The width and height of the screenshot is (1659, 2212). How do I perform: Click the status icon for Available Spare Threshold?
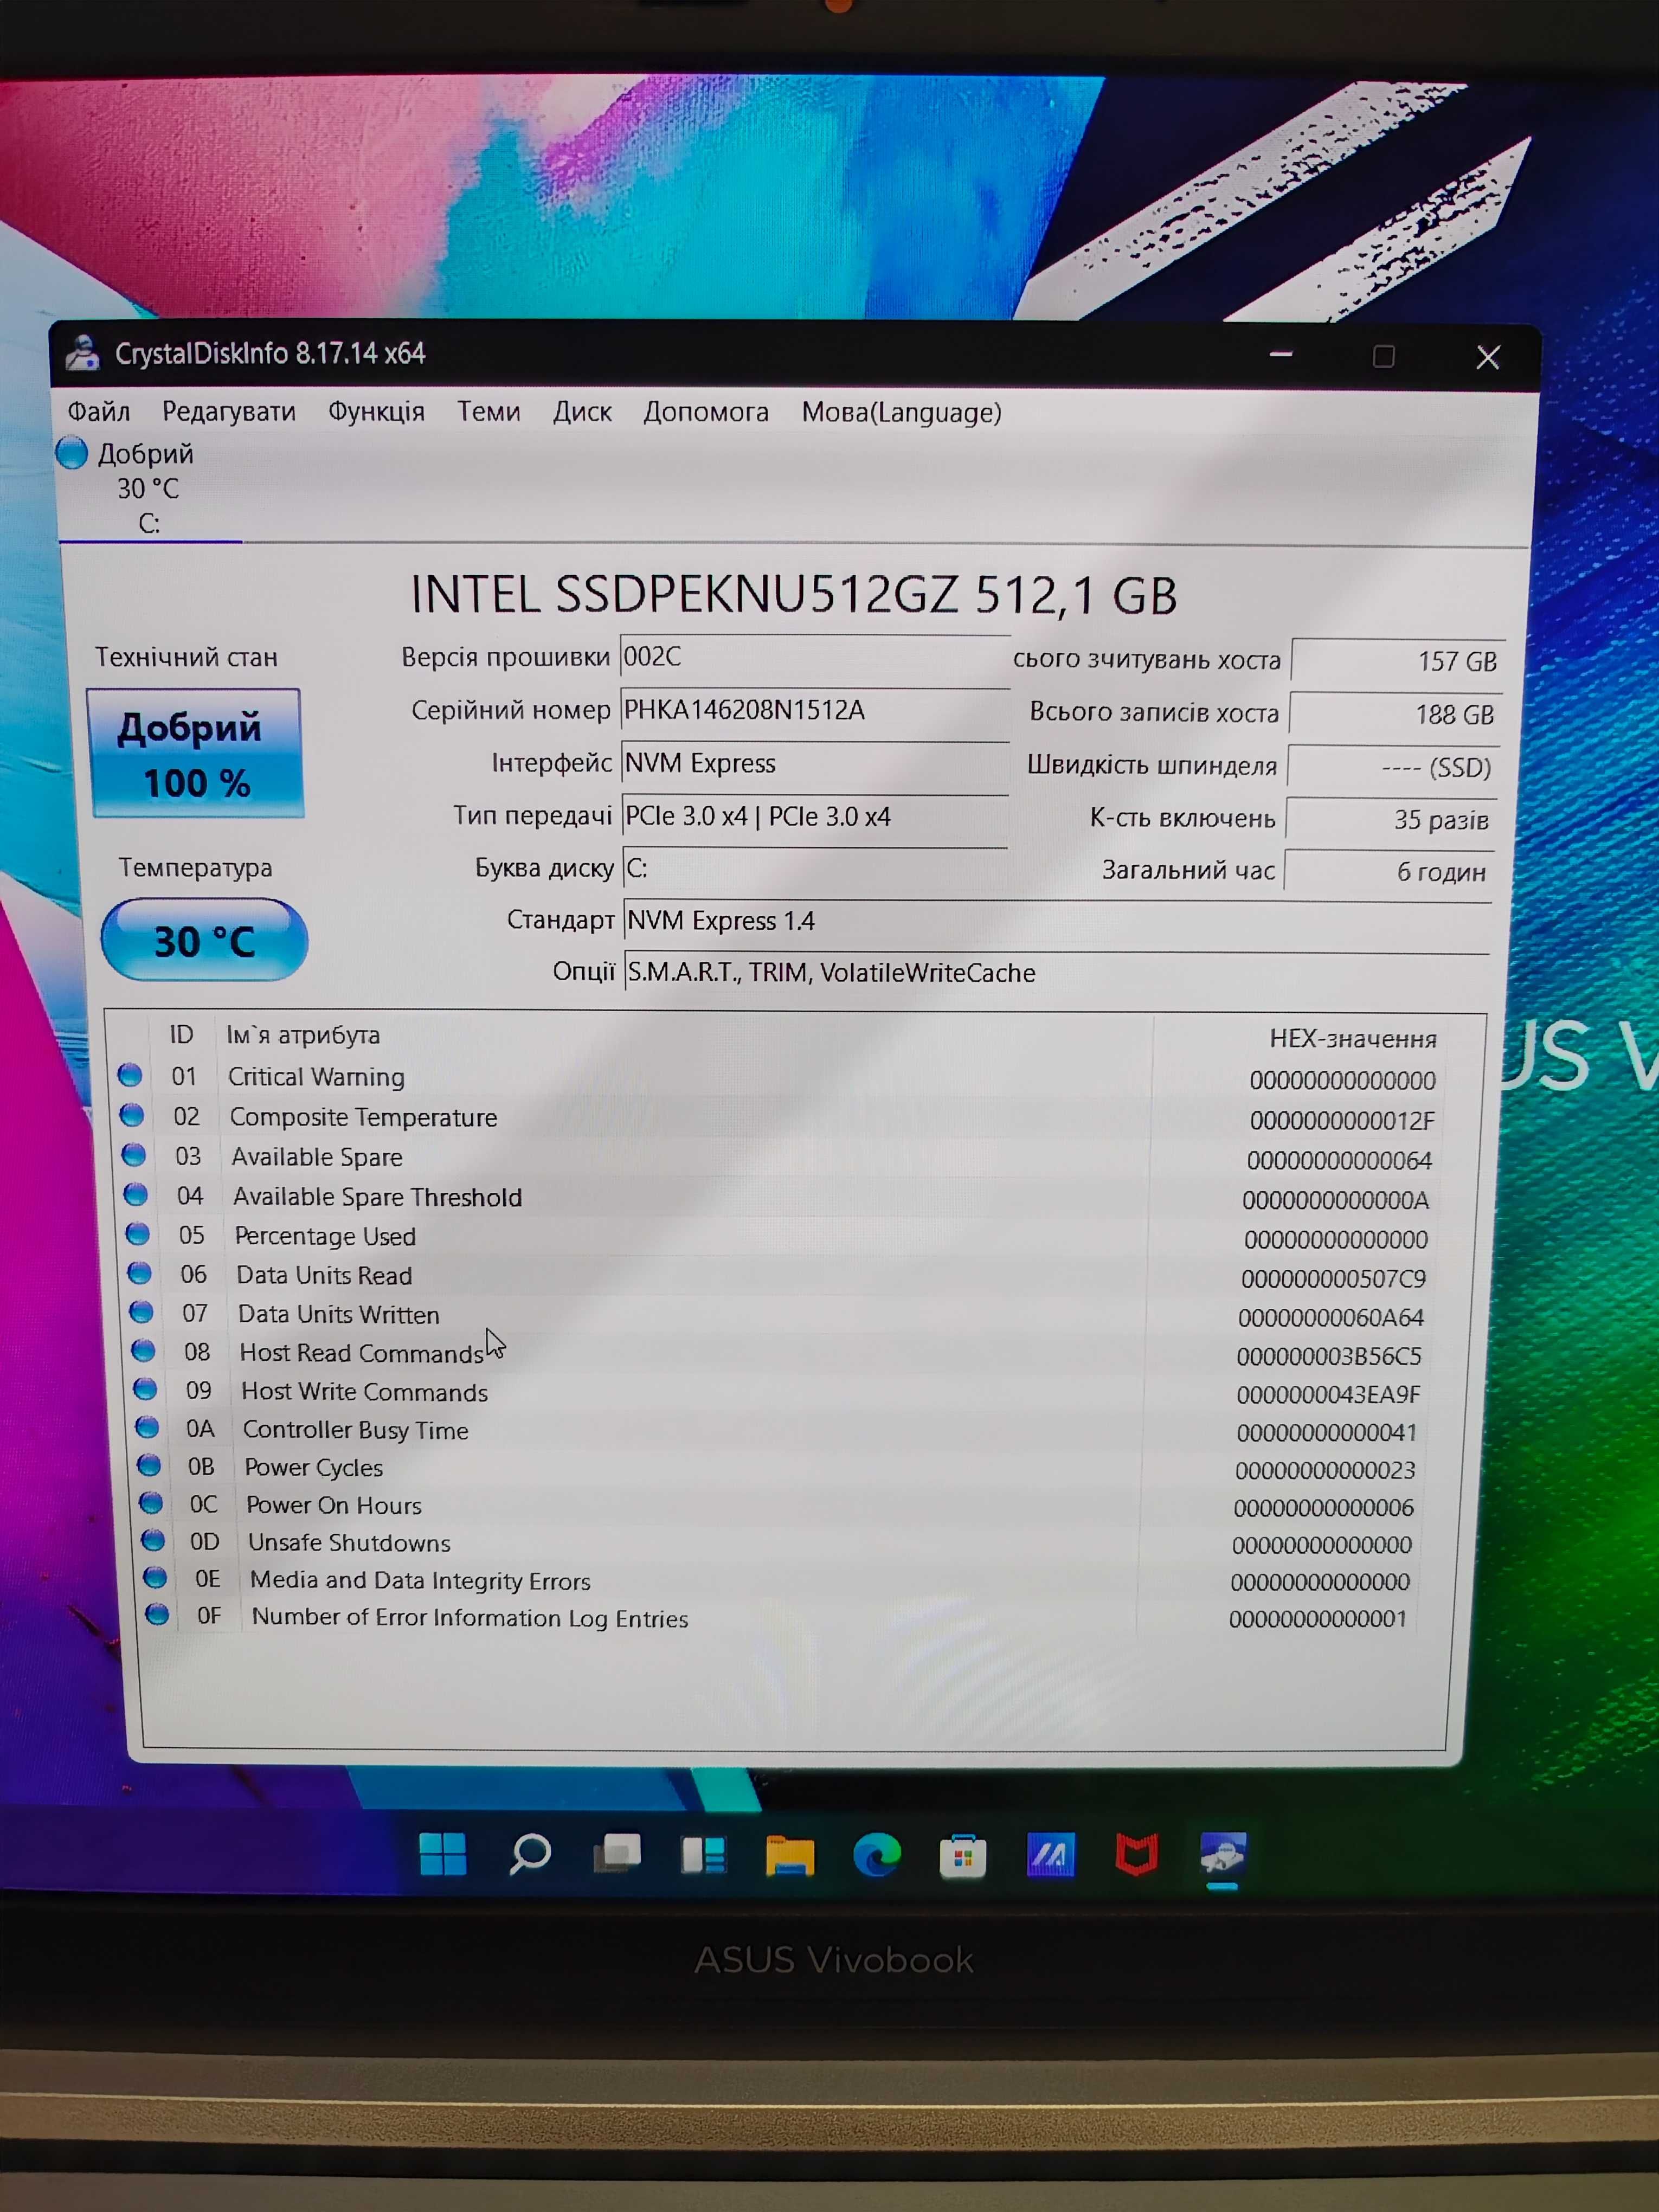135,1194
